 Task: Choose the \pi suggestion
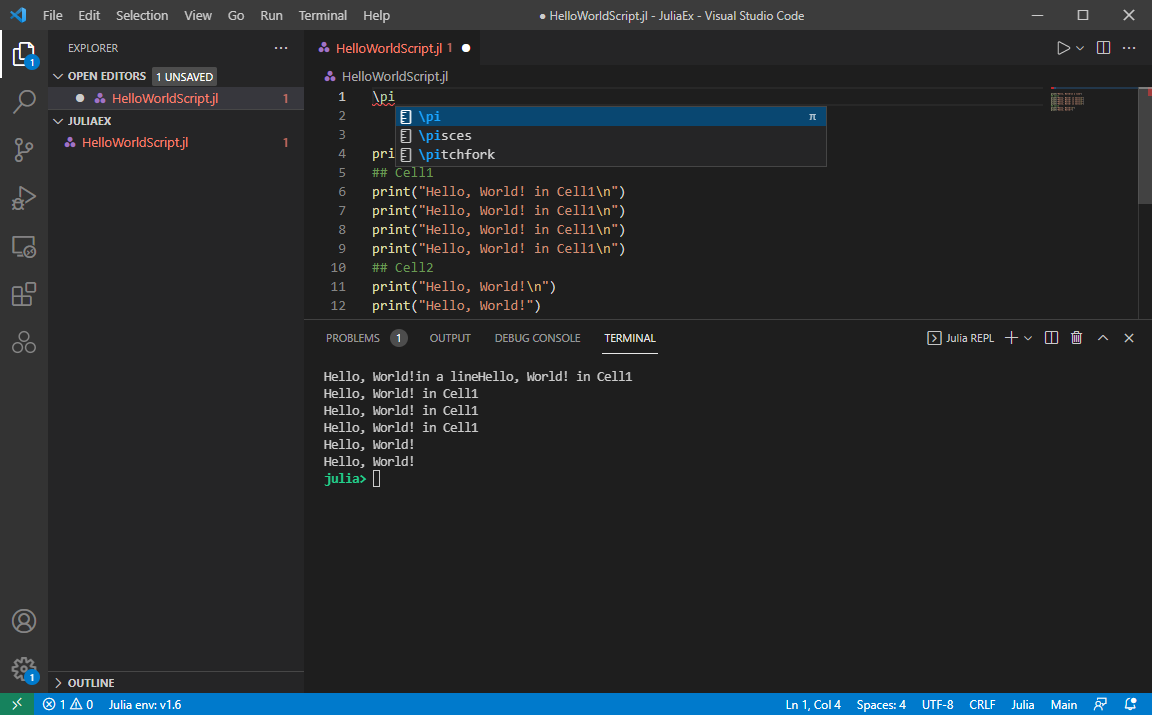tap(611, 116)
